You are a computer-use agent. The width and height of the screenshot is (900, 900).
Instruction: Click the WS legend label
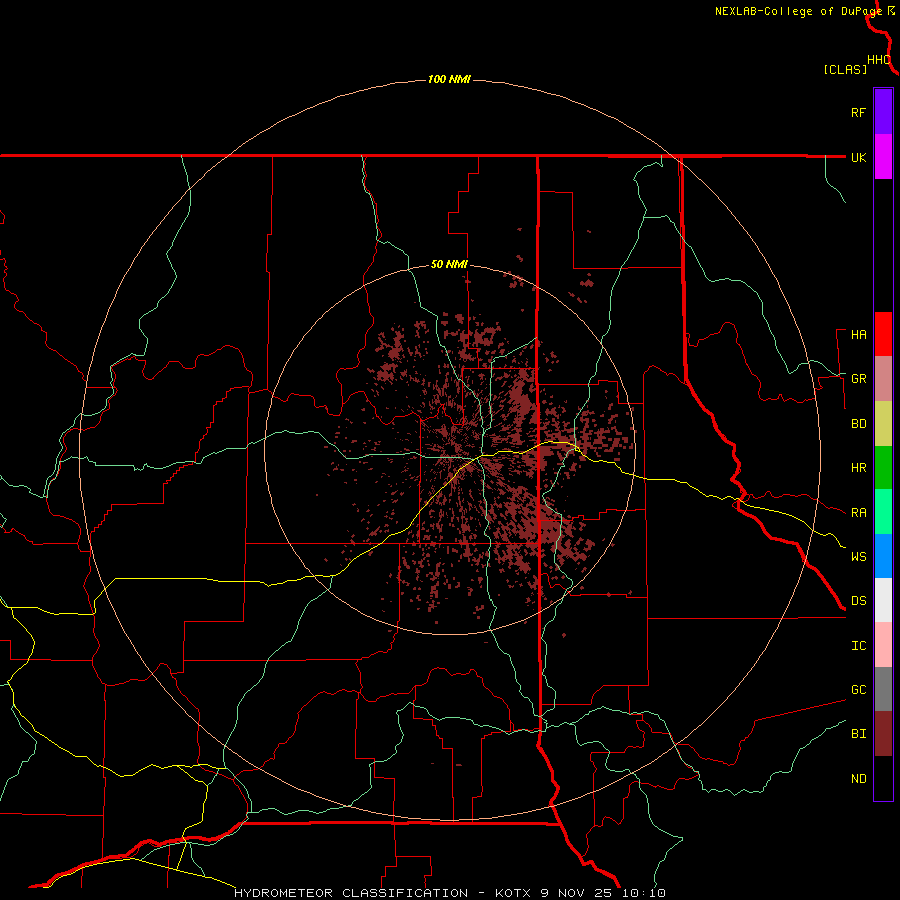coord(858,556)
